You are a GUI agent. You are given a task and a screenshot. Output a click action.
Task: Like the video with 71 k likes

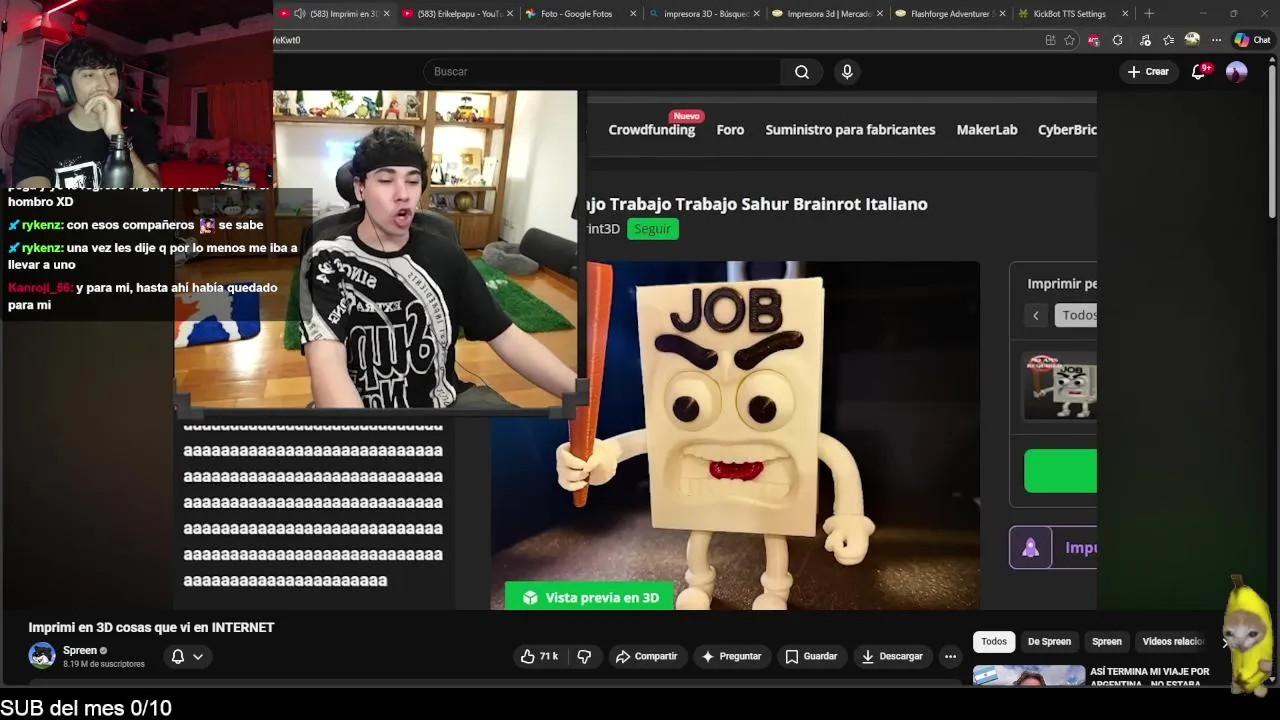[538, 656]
